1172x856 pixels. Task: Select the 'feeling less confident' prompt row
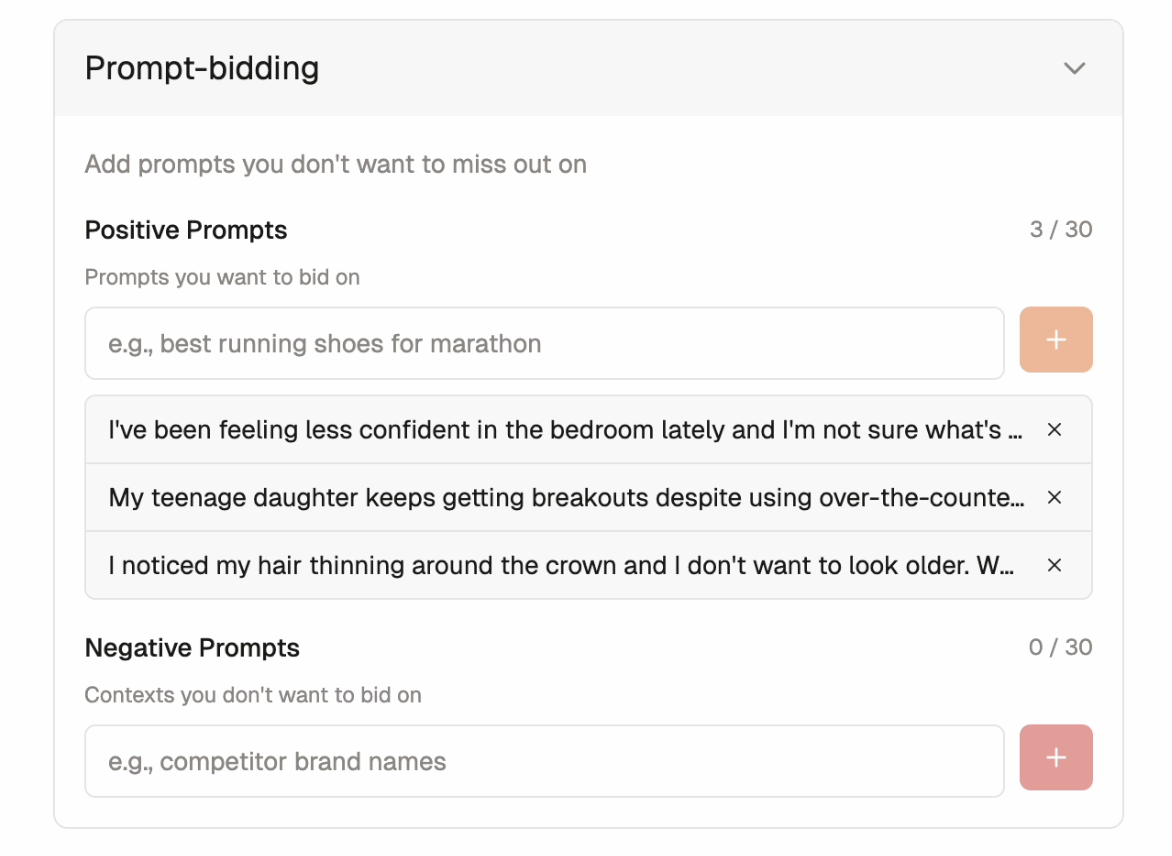click(x=560, y=430)
